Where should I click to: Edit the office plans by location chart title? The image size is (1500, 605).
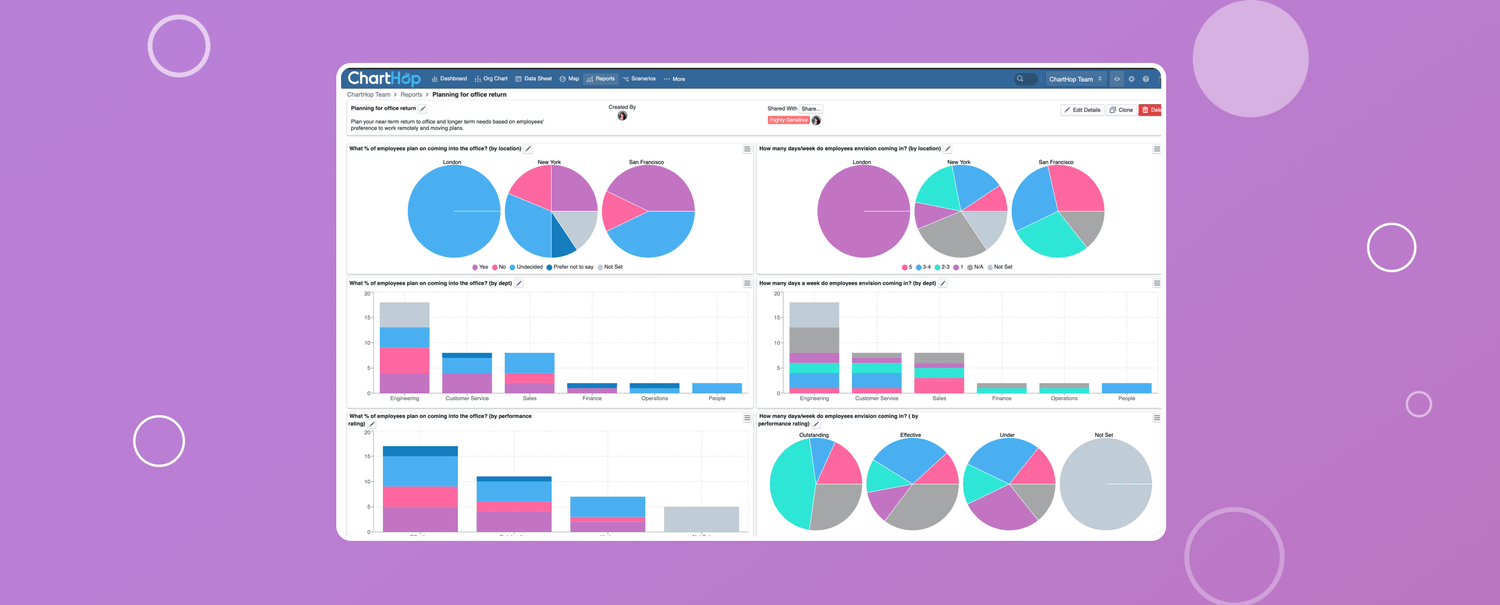529,149
